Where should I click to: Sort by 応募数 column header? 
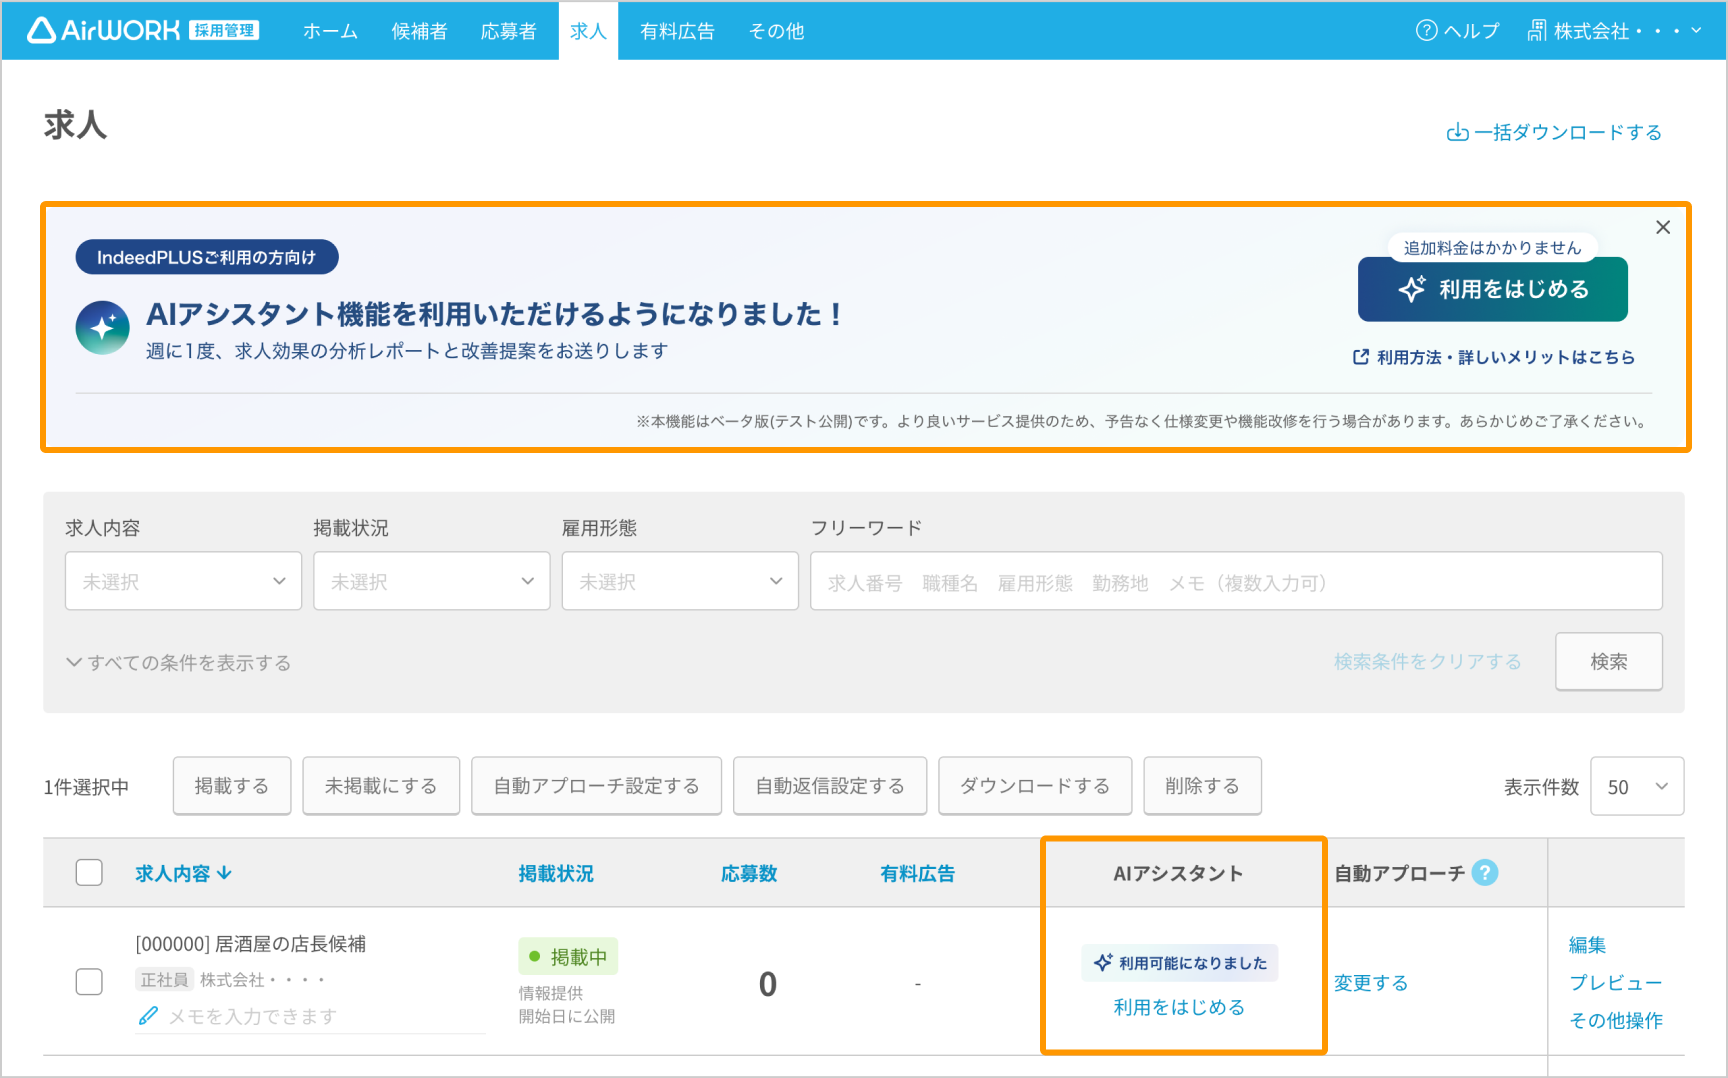749,873
